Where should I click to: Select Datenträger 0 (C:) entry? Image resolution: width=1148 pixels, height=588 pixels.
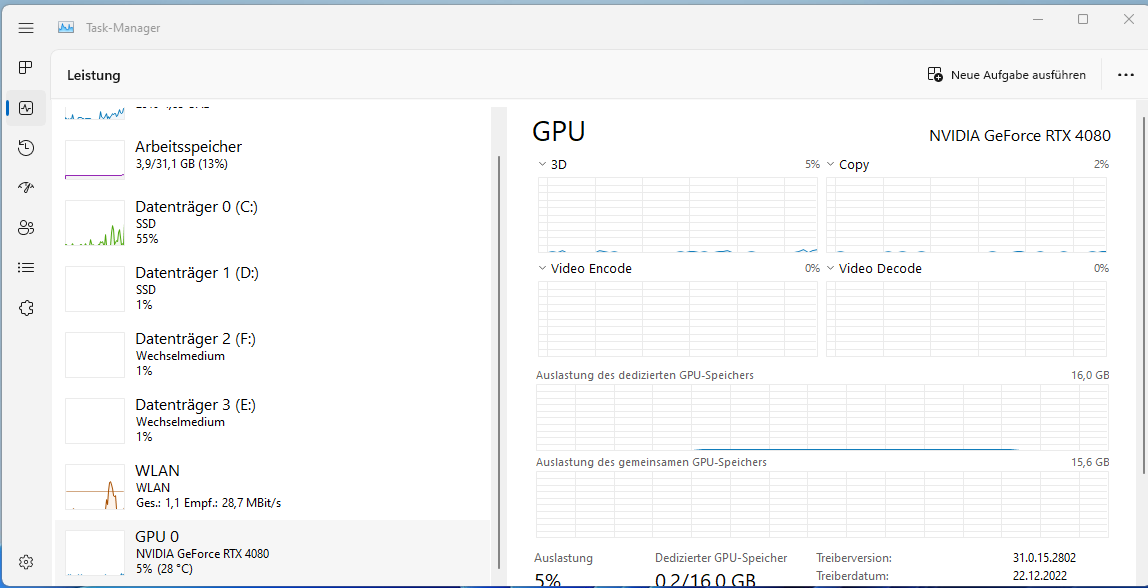point(272,223)
